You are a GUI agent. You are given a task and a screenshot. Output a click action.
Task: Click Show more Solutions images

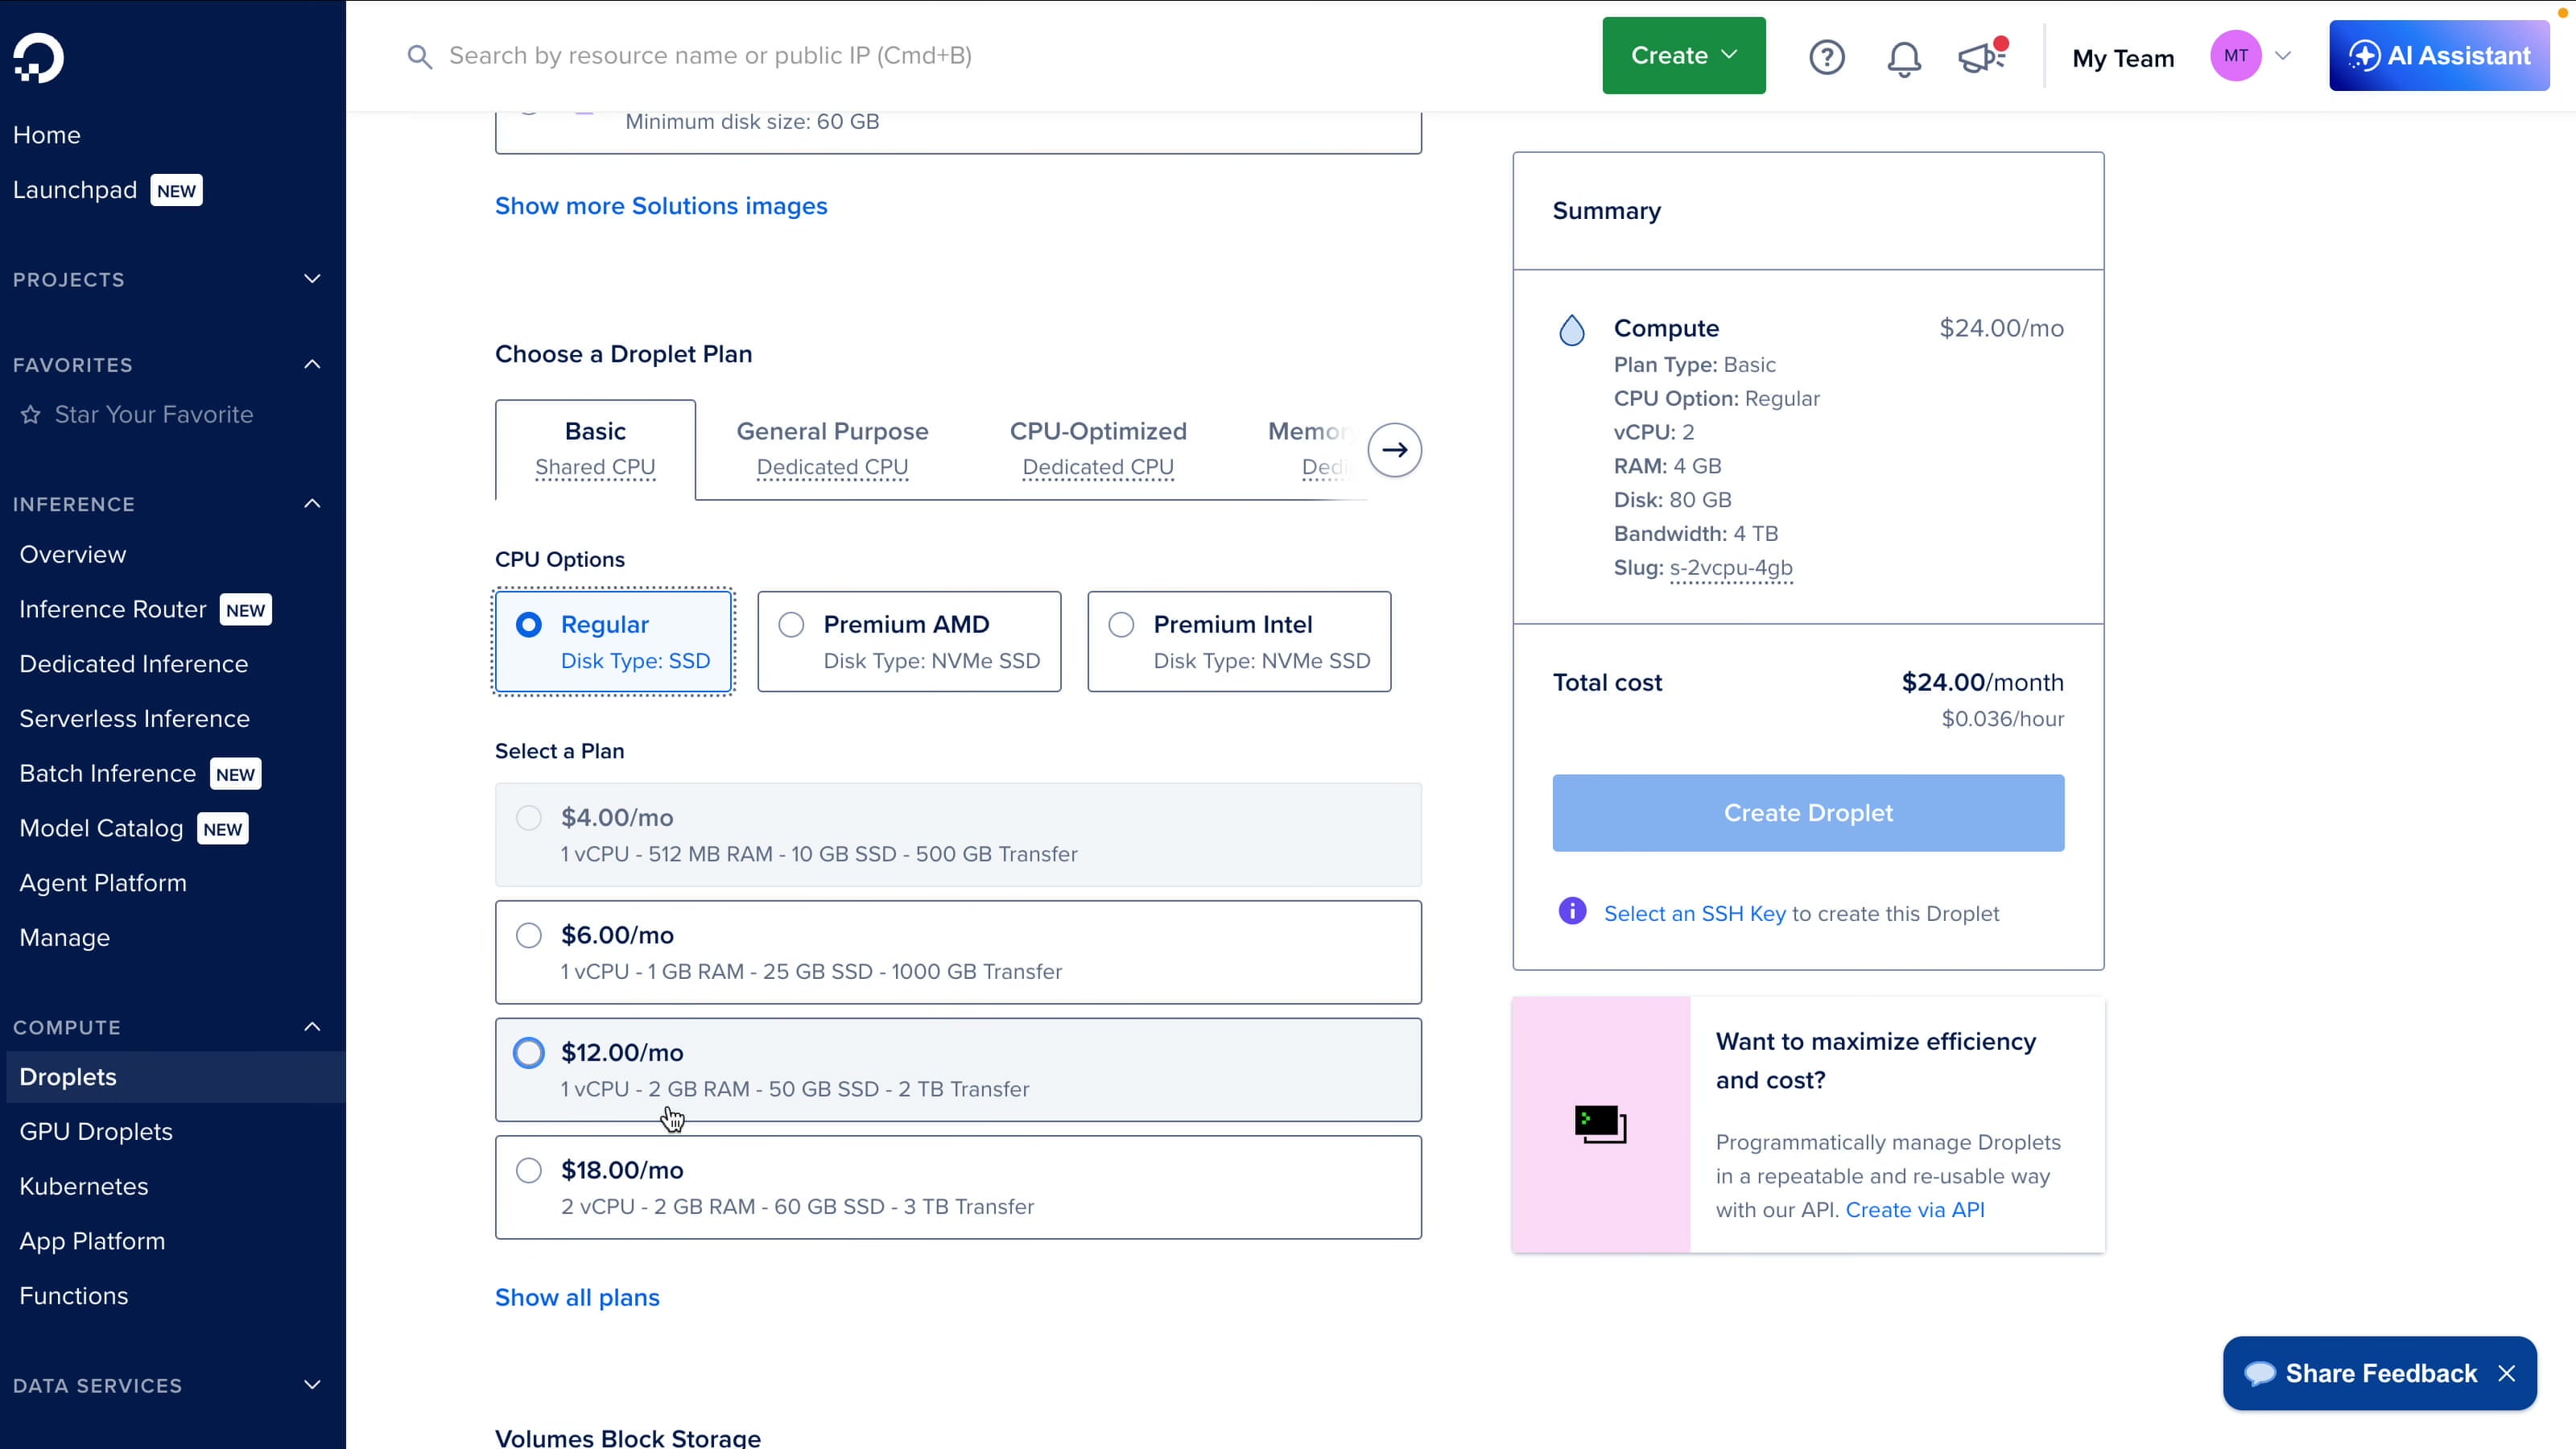[x=661, y=206]
